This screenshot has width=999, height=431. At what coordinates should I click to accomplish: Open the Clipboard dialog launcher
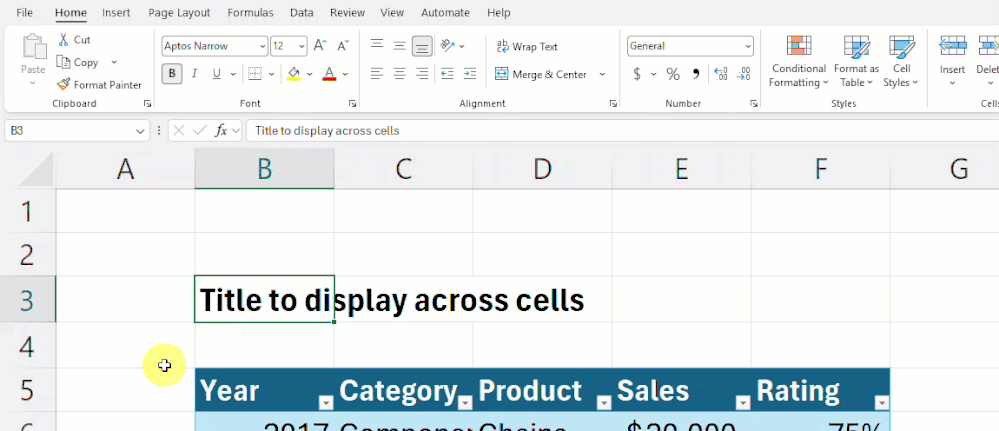pos(148,103)
